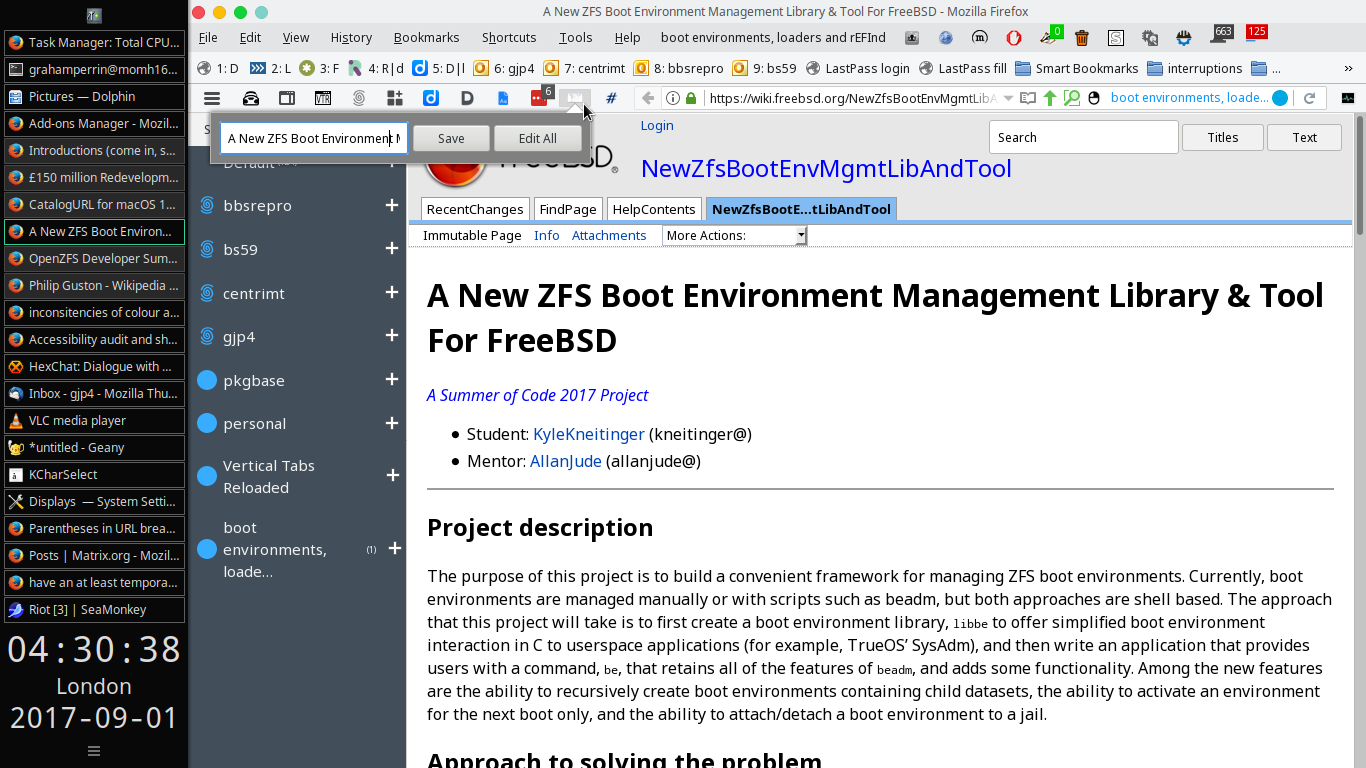Click the menu bar icon with the 663 badge
This screenshot has width=1366, height=768.
click(1220, 36)
